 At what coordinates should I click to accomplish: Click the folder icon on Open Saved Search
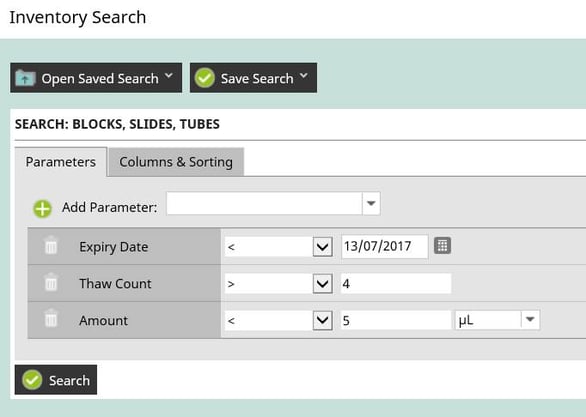coord(25,78)
